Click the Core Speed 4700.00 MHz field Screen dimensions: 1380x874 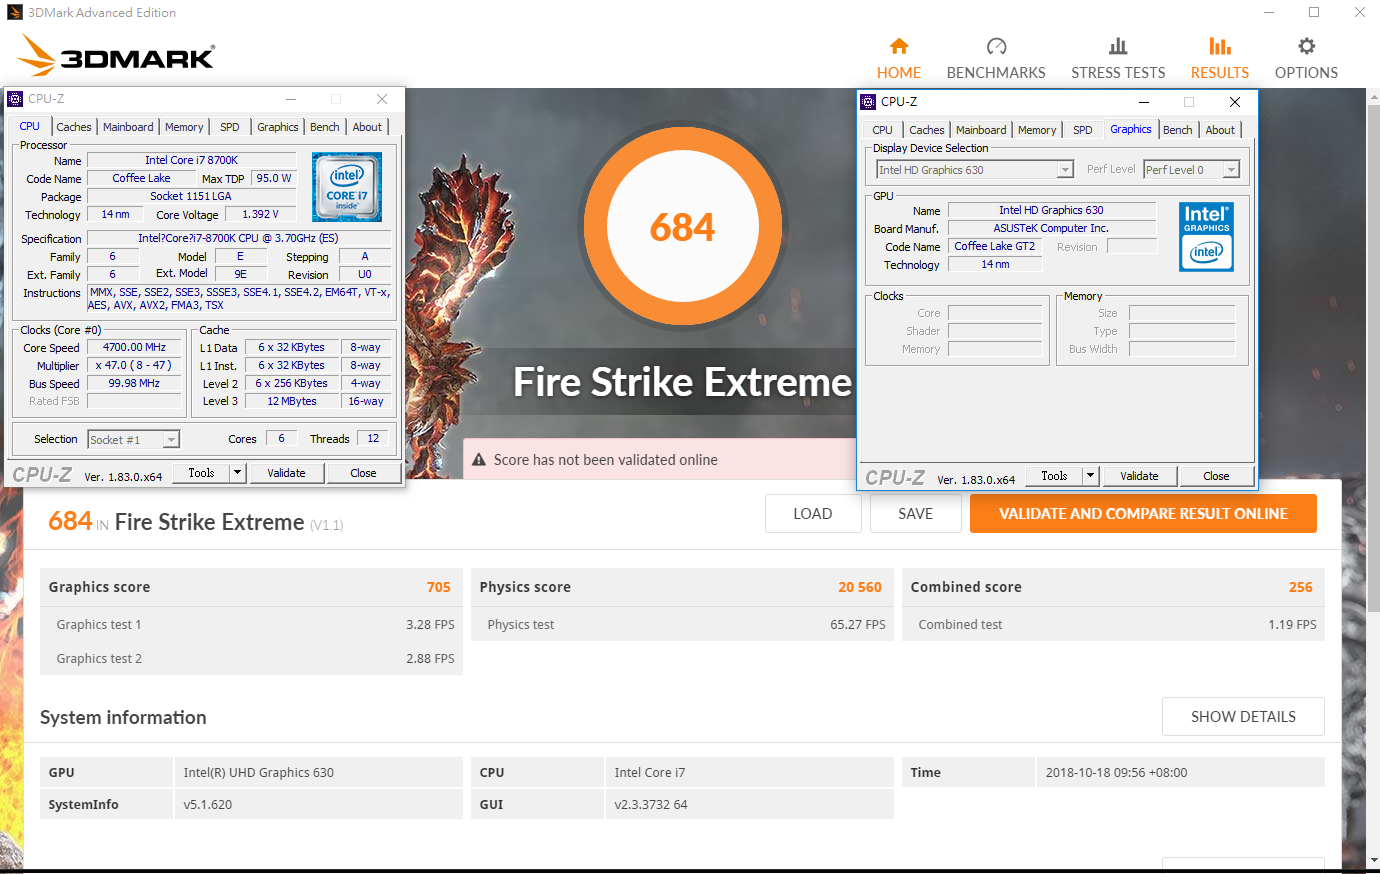(134, 348)
